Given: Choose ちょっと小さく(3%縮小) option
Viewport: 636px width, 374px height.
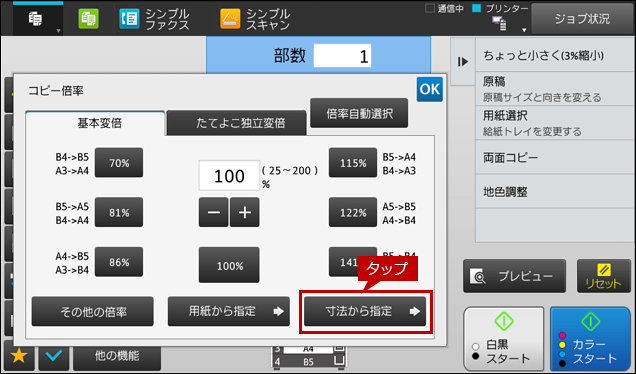Looking at the screenshot, I should [x=554, y=55].
